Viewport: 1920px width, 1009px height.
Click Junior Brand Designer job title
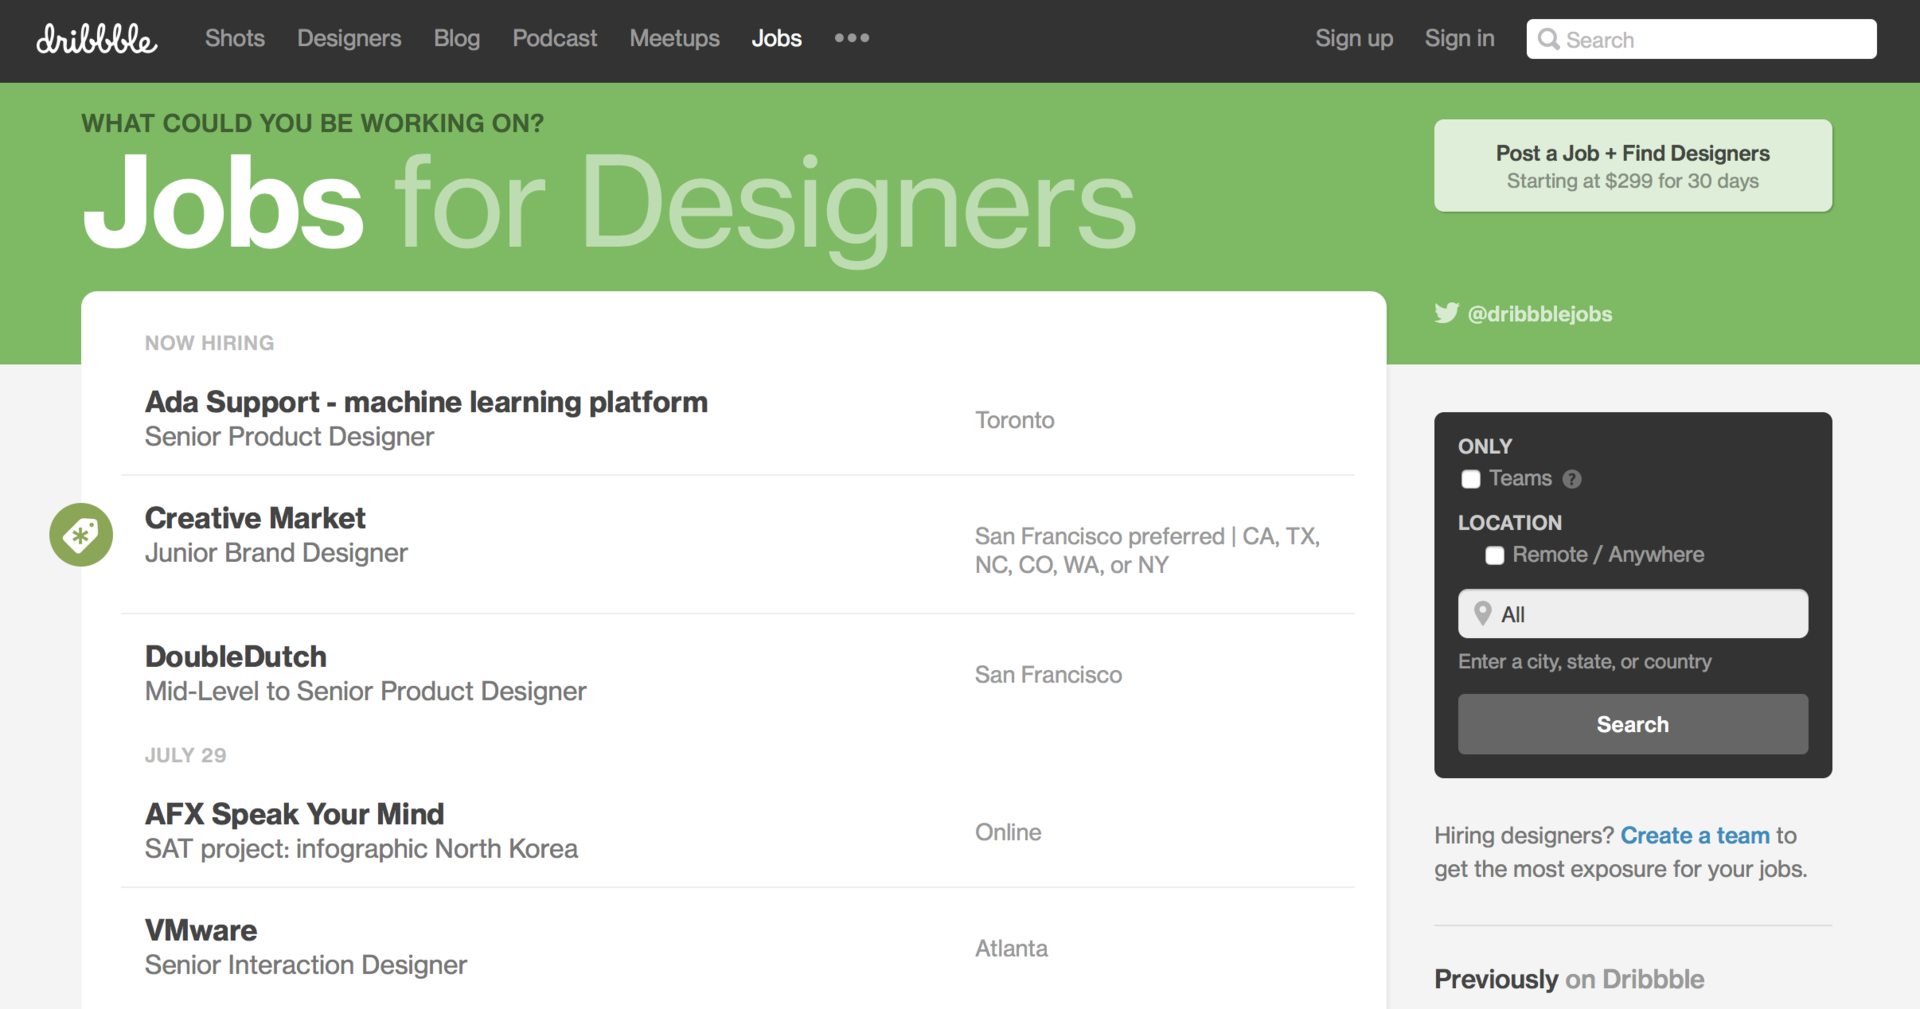(x=276, y=553)
